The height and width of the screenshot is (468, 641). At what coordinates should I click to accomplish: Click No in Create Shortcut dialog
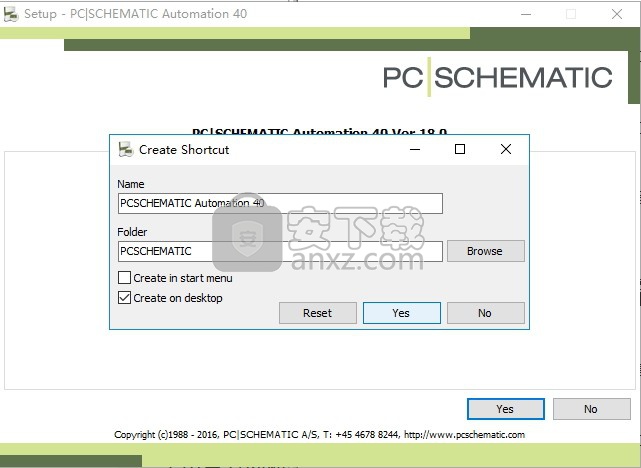(x=485, y=313)
